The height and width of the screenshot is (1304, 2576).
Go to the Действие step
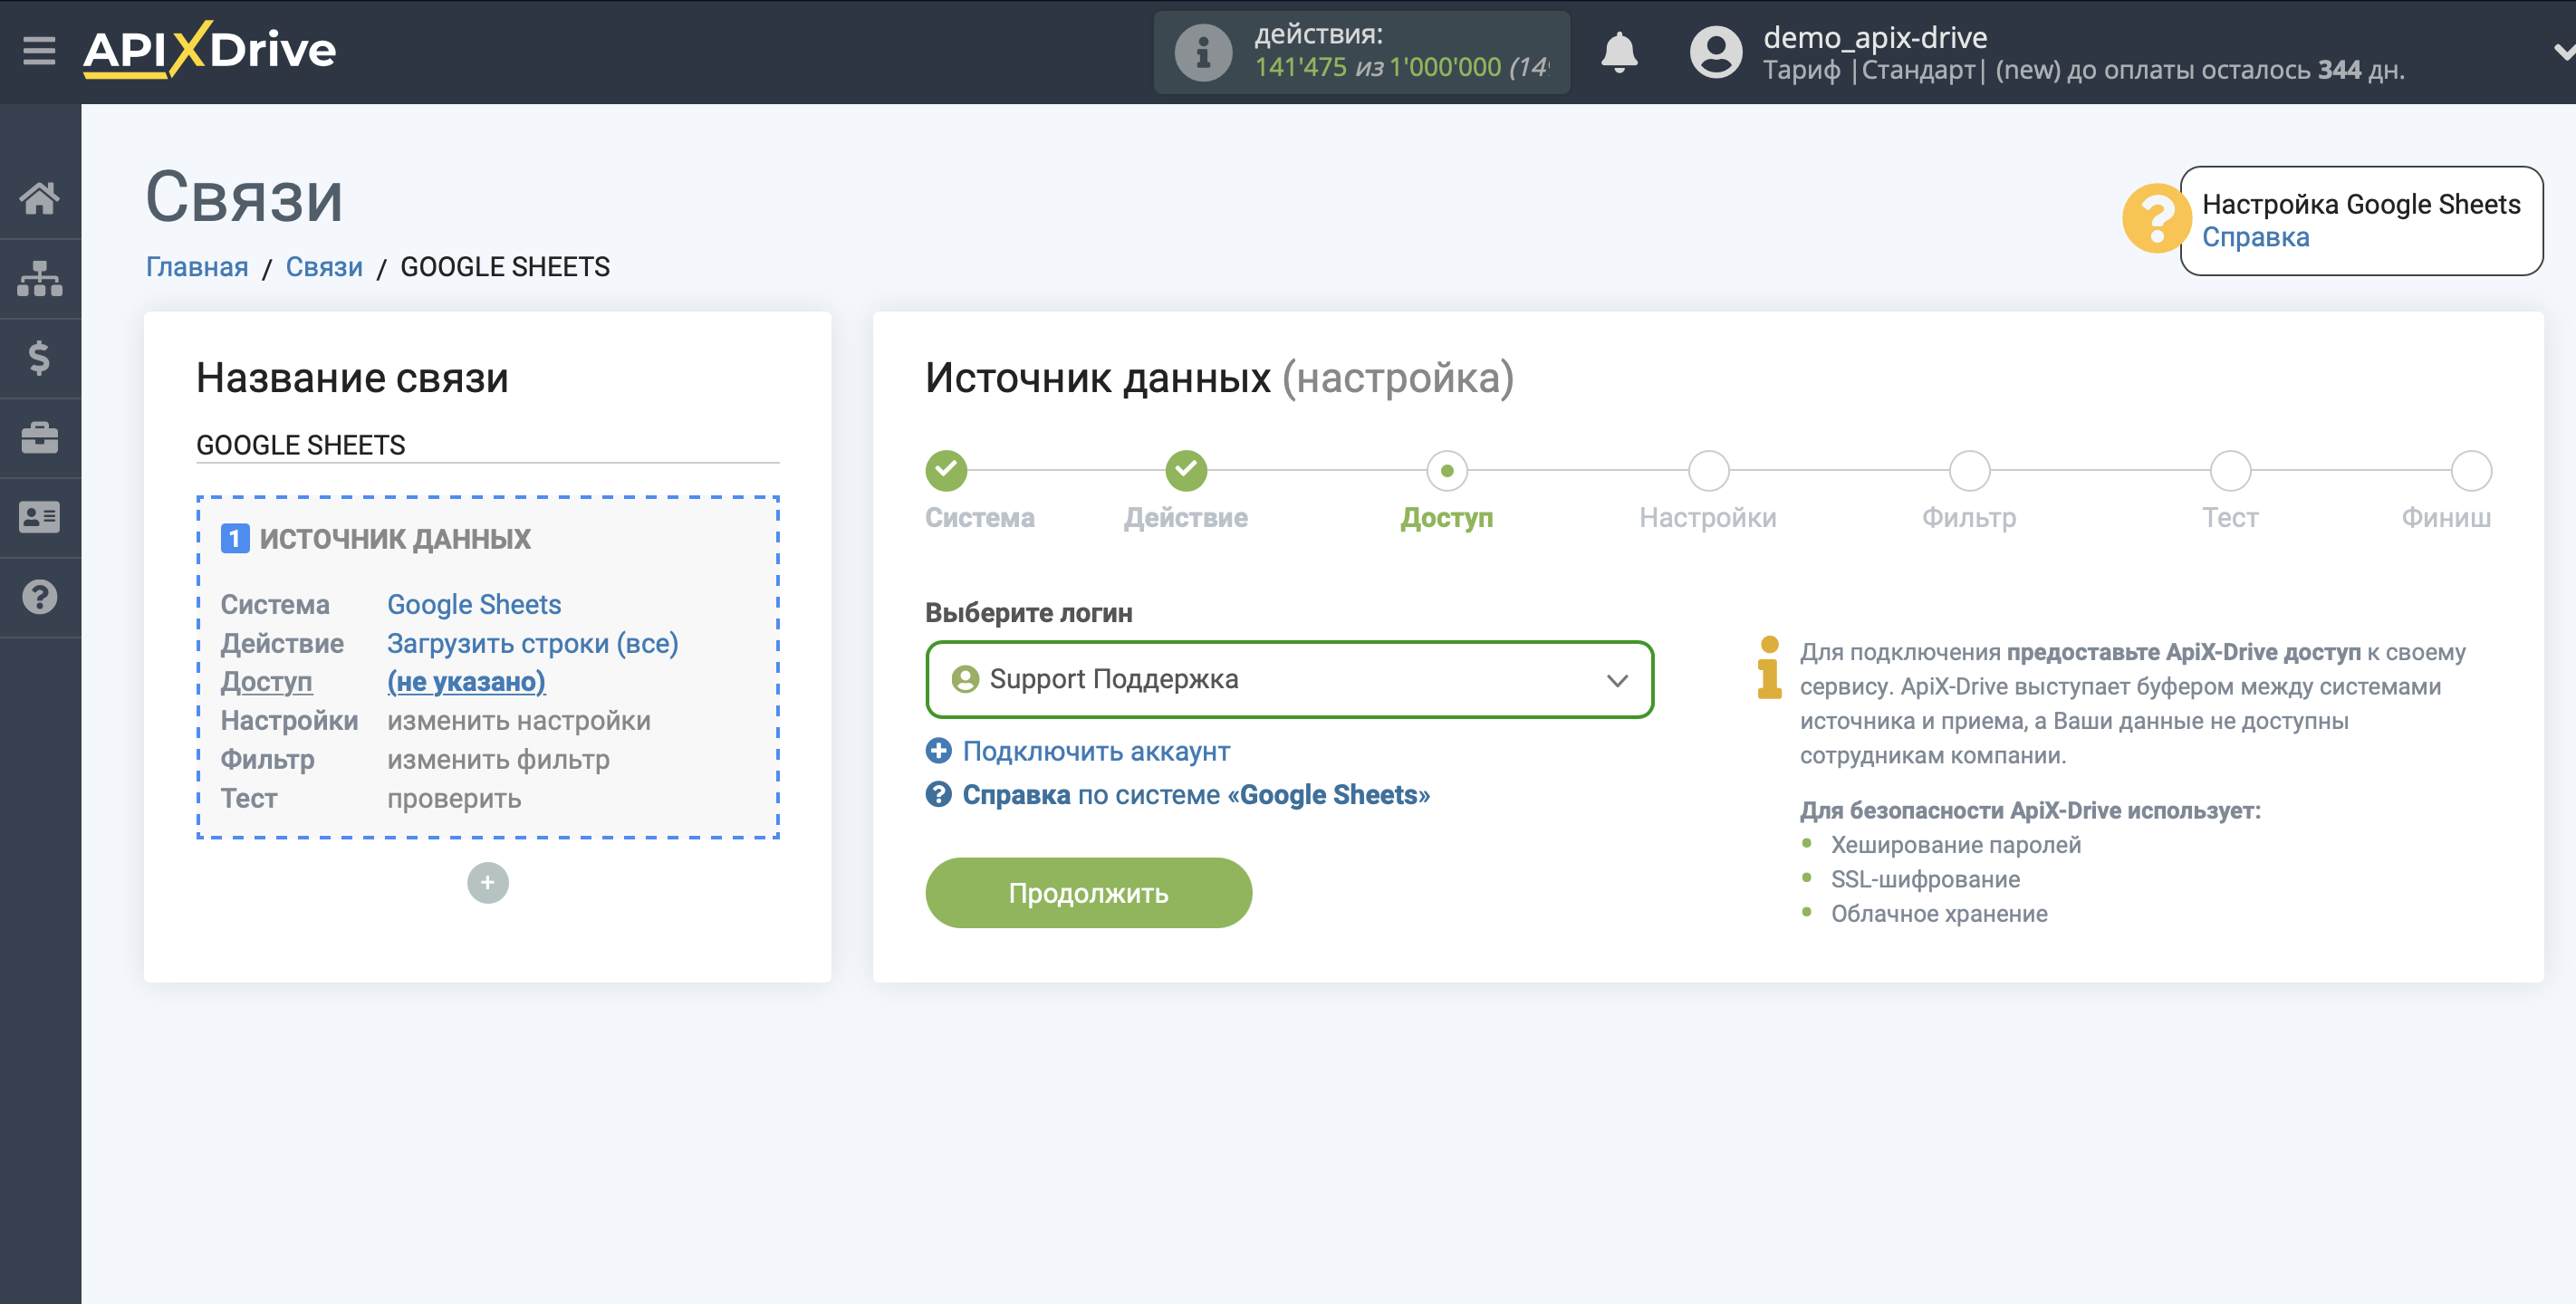pyautogui.click(x=1186, y=471)
